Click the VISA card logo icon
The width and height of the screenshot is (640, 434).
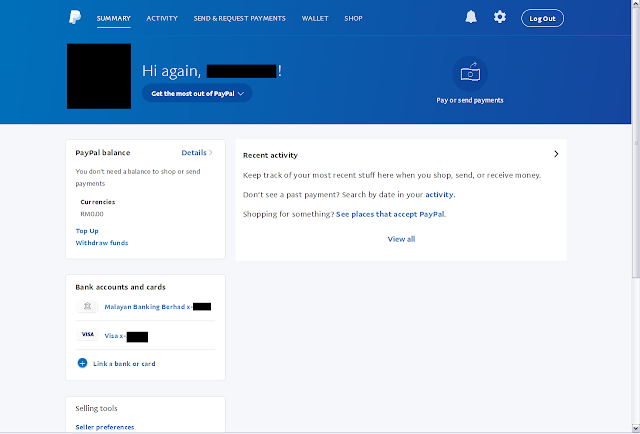pyautogui.click(x=87, y=334)
